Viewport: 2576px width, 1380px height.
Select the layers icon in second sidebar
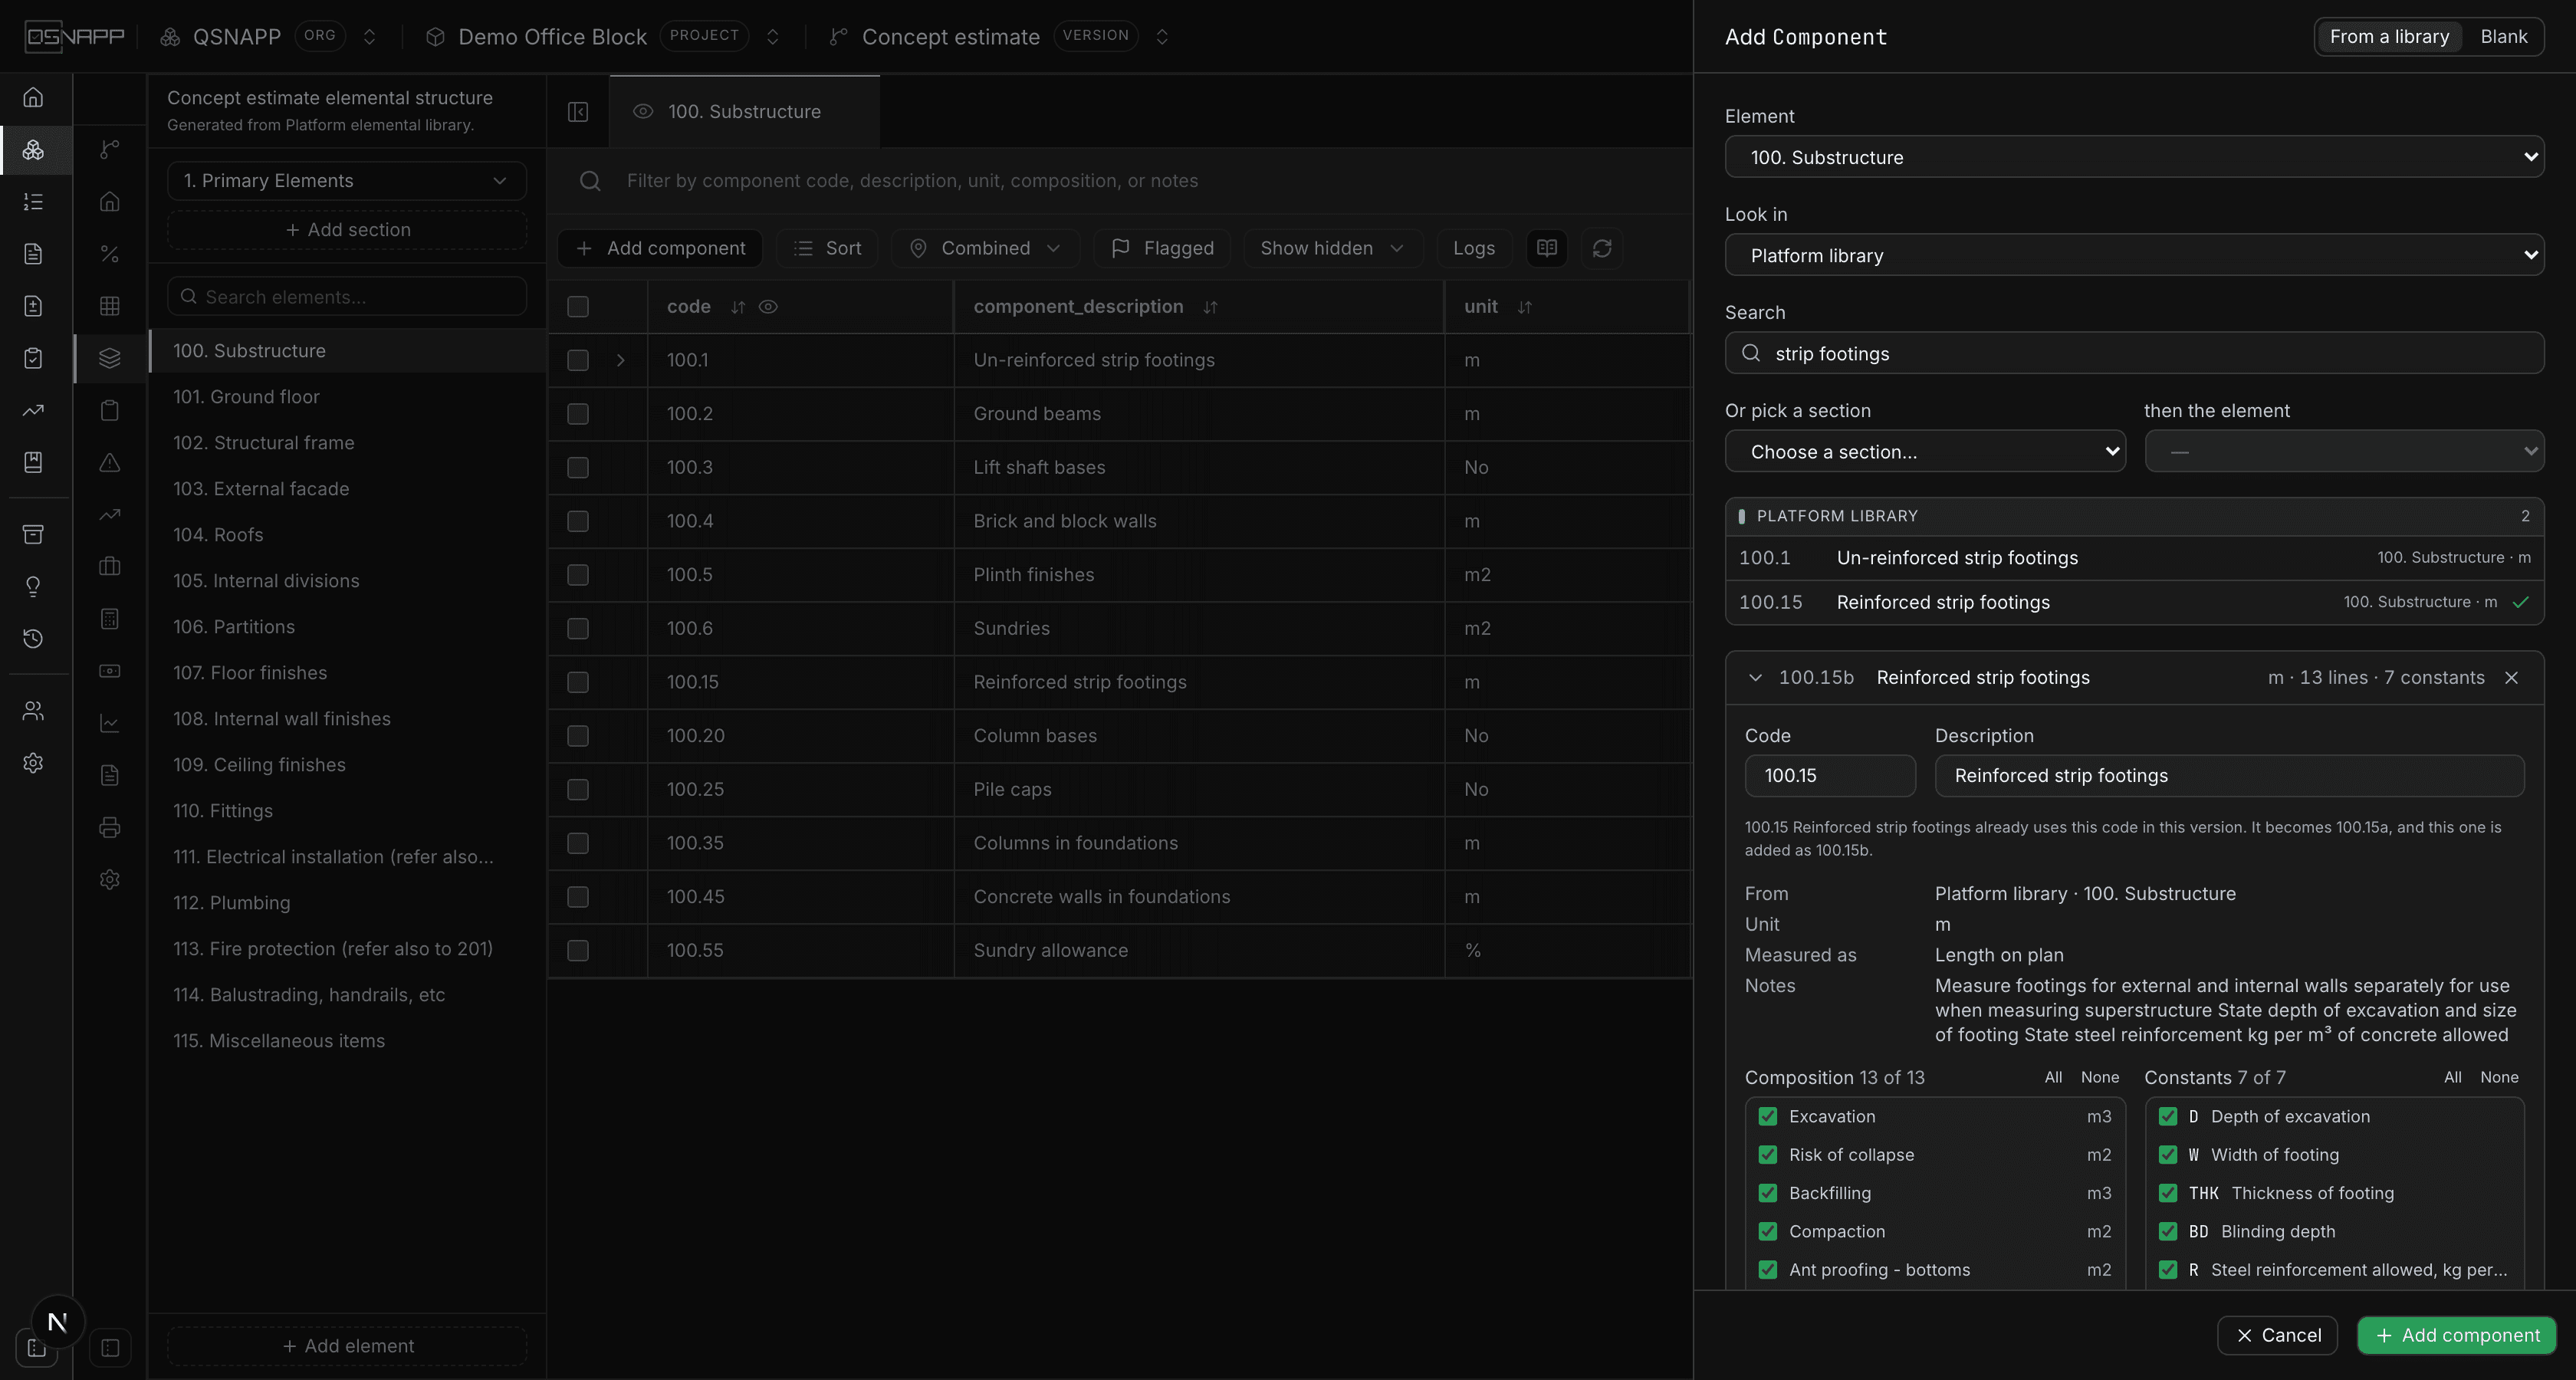pyautogui.click(x=110, y=358)
